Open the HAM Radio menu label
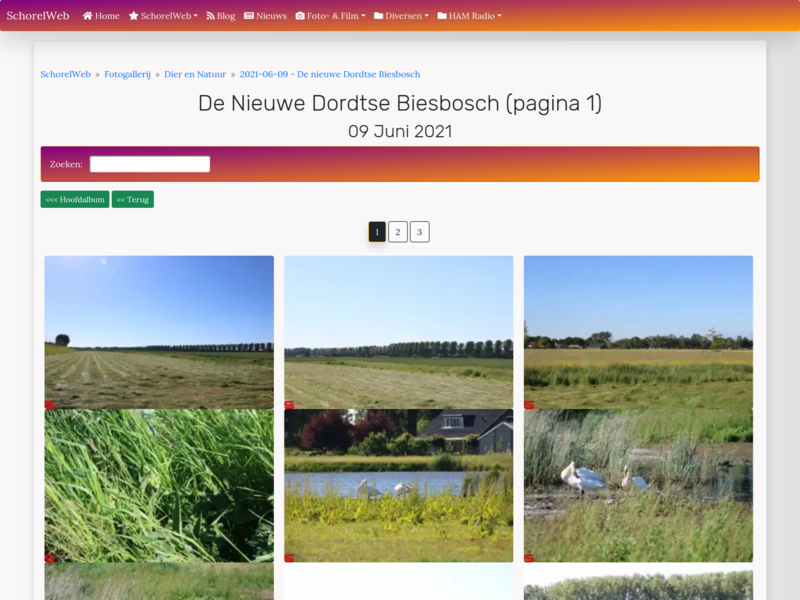The width and height of the screenshot is (800, 600). [472, 16]
